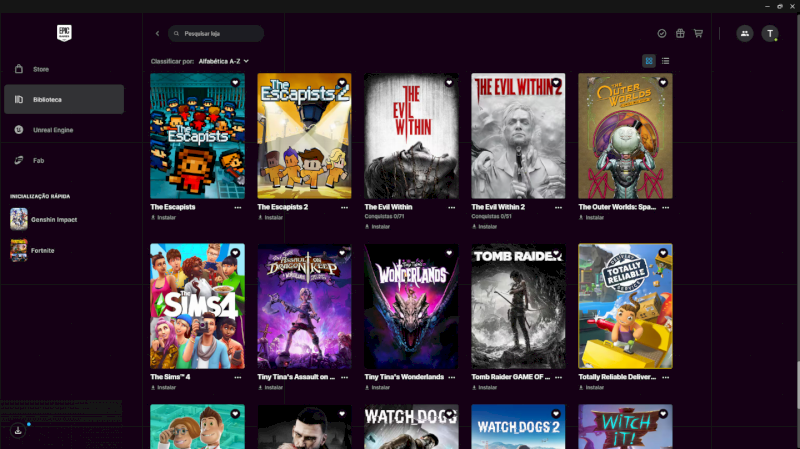Open more options for The Evil Within
Viewport: 800px width, 449px height.
click(452, 208)
